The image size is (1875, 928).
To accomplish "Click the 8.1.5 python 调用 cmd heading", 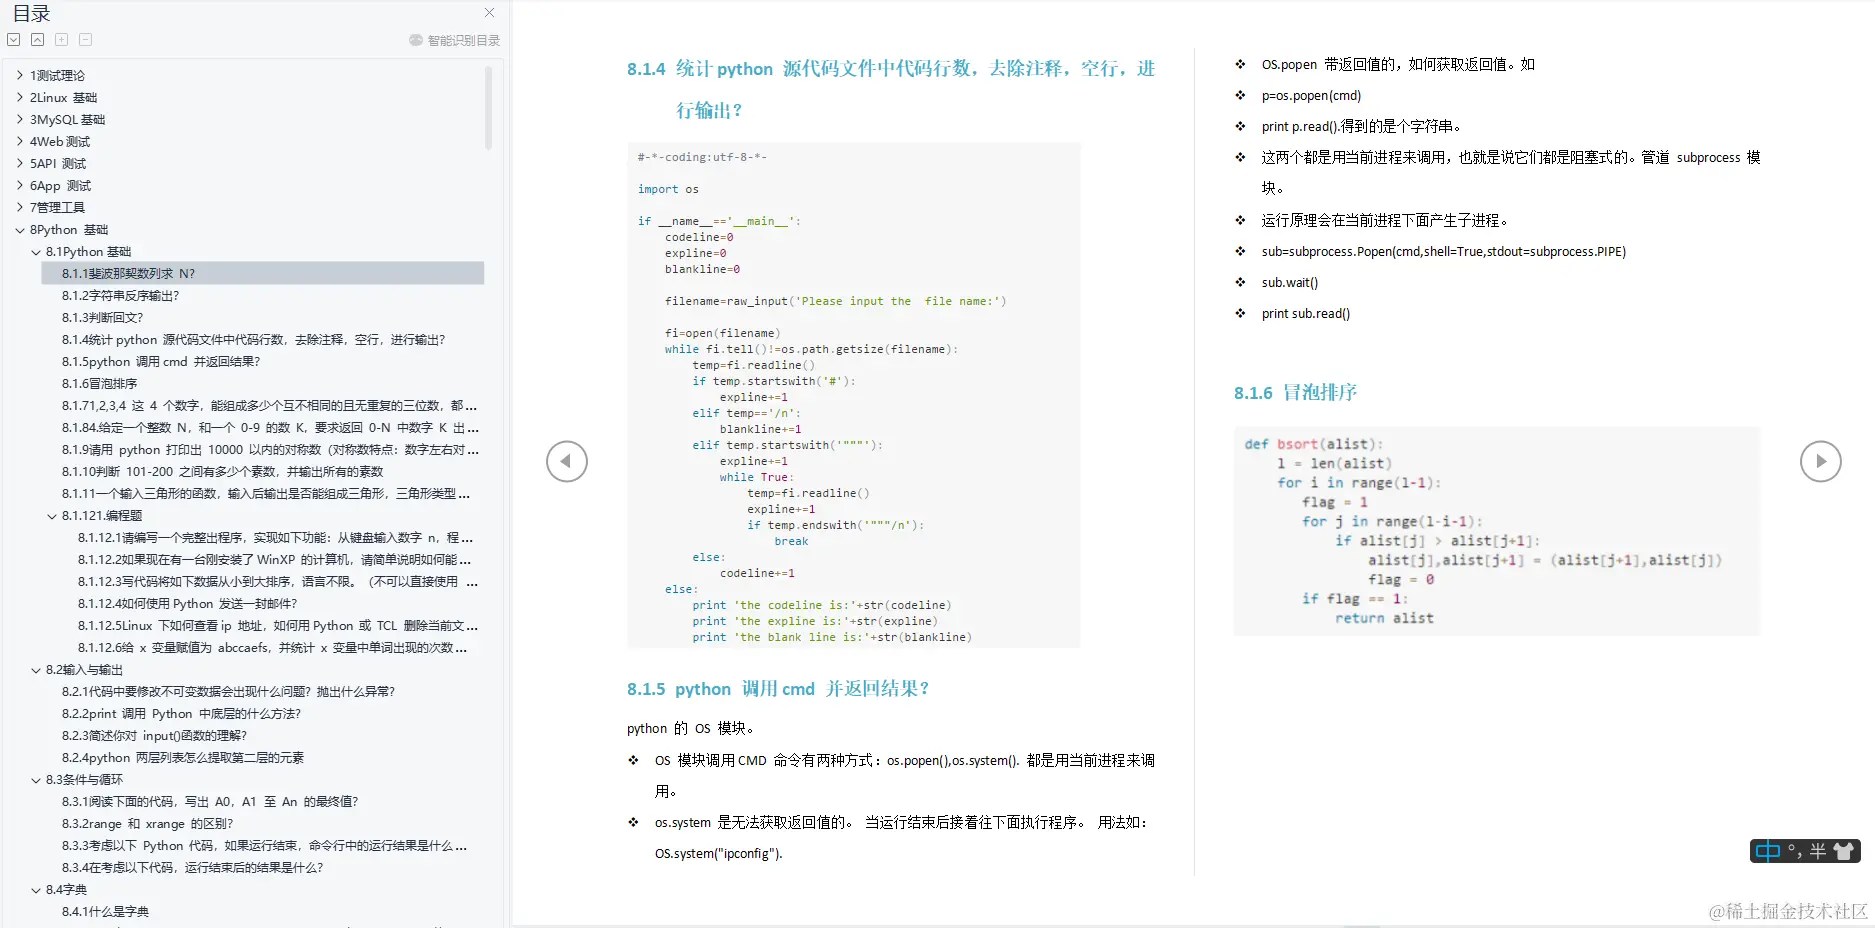I will point(778,688).
